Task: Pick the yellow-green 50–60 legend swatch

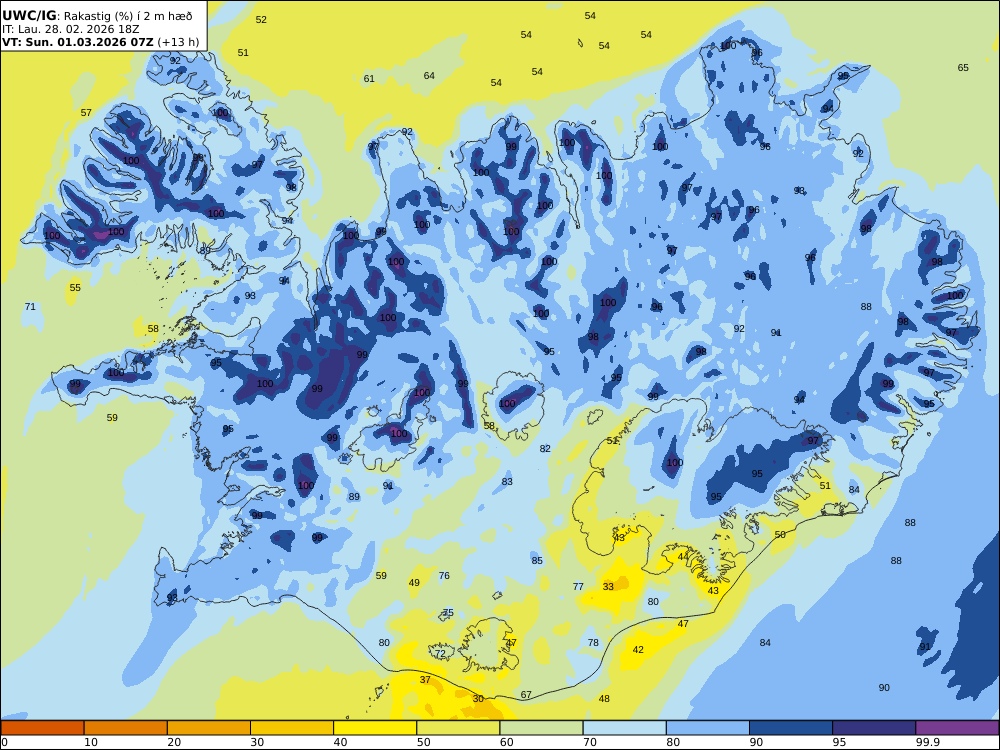Action: [x=458, y=728]
